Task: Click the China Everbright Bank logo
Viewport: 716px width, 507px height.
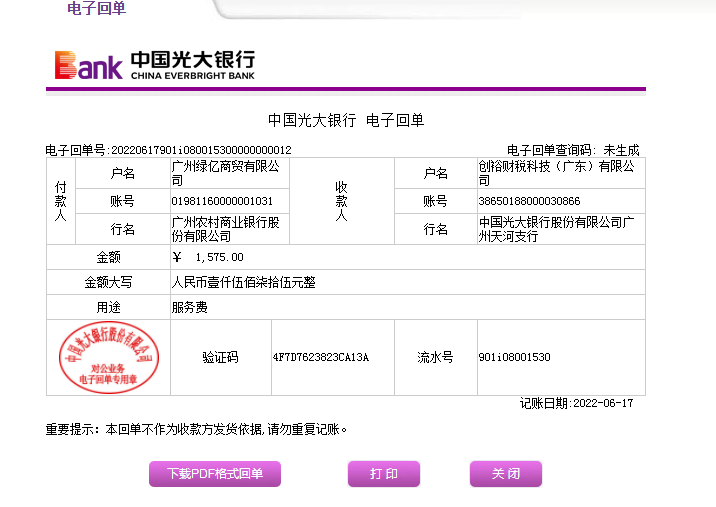Action: click(155, 64)
